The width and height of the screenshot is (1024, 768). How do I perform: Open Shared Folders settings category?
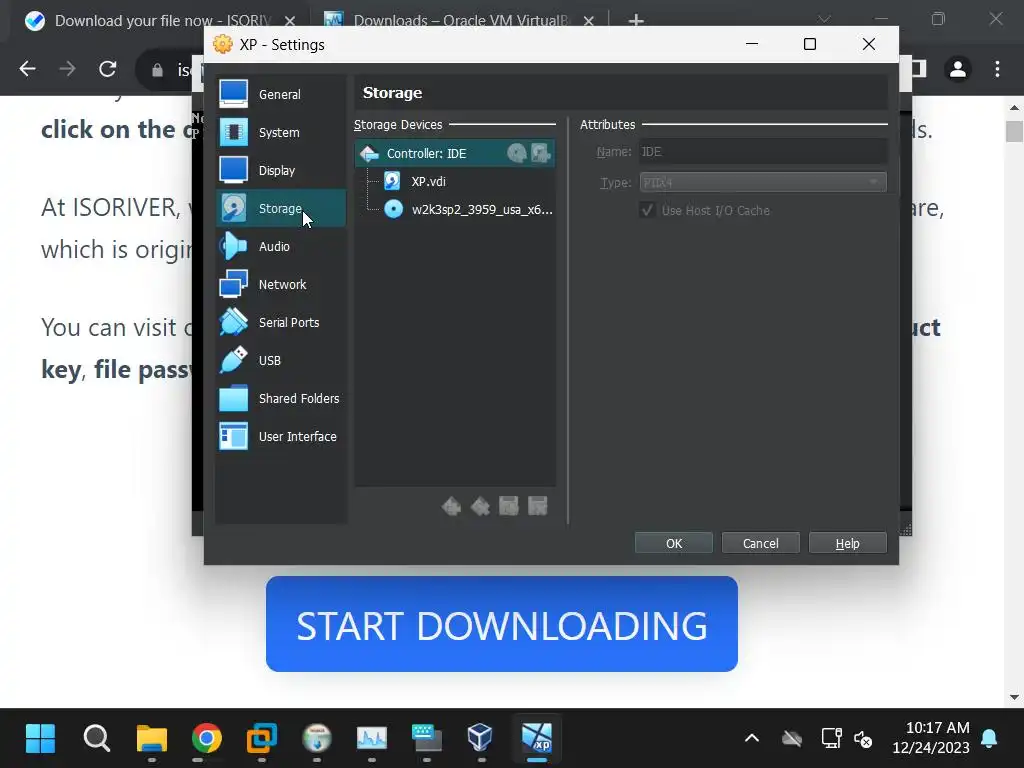(281, 398)
